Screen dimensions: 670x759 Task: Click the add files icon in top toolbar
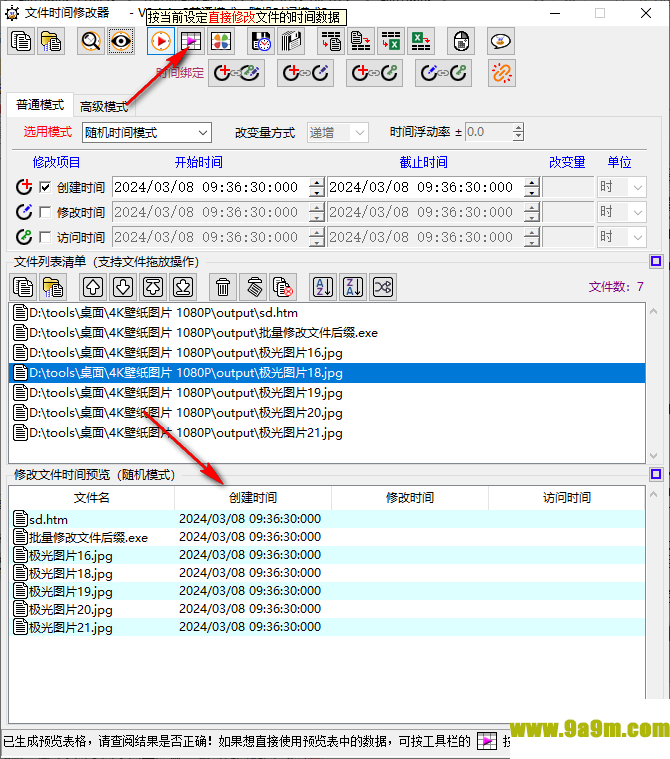click(x=21, y=41)
